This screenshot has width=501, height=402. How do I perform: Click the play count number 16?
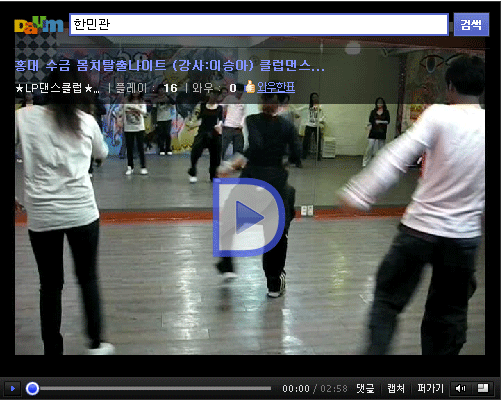[x=170, y=88]
